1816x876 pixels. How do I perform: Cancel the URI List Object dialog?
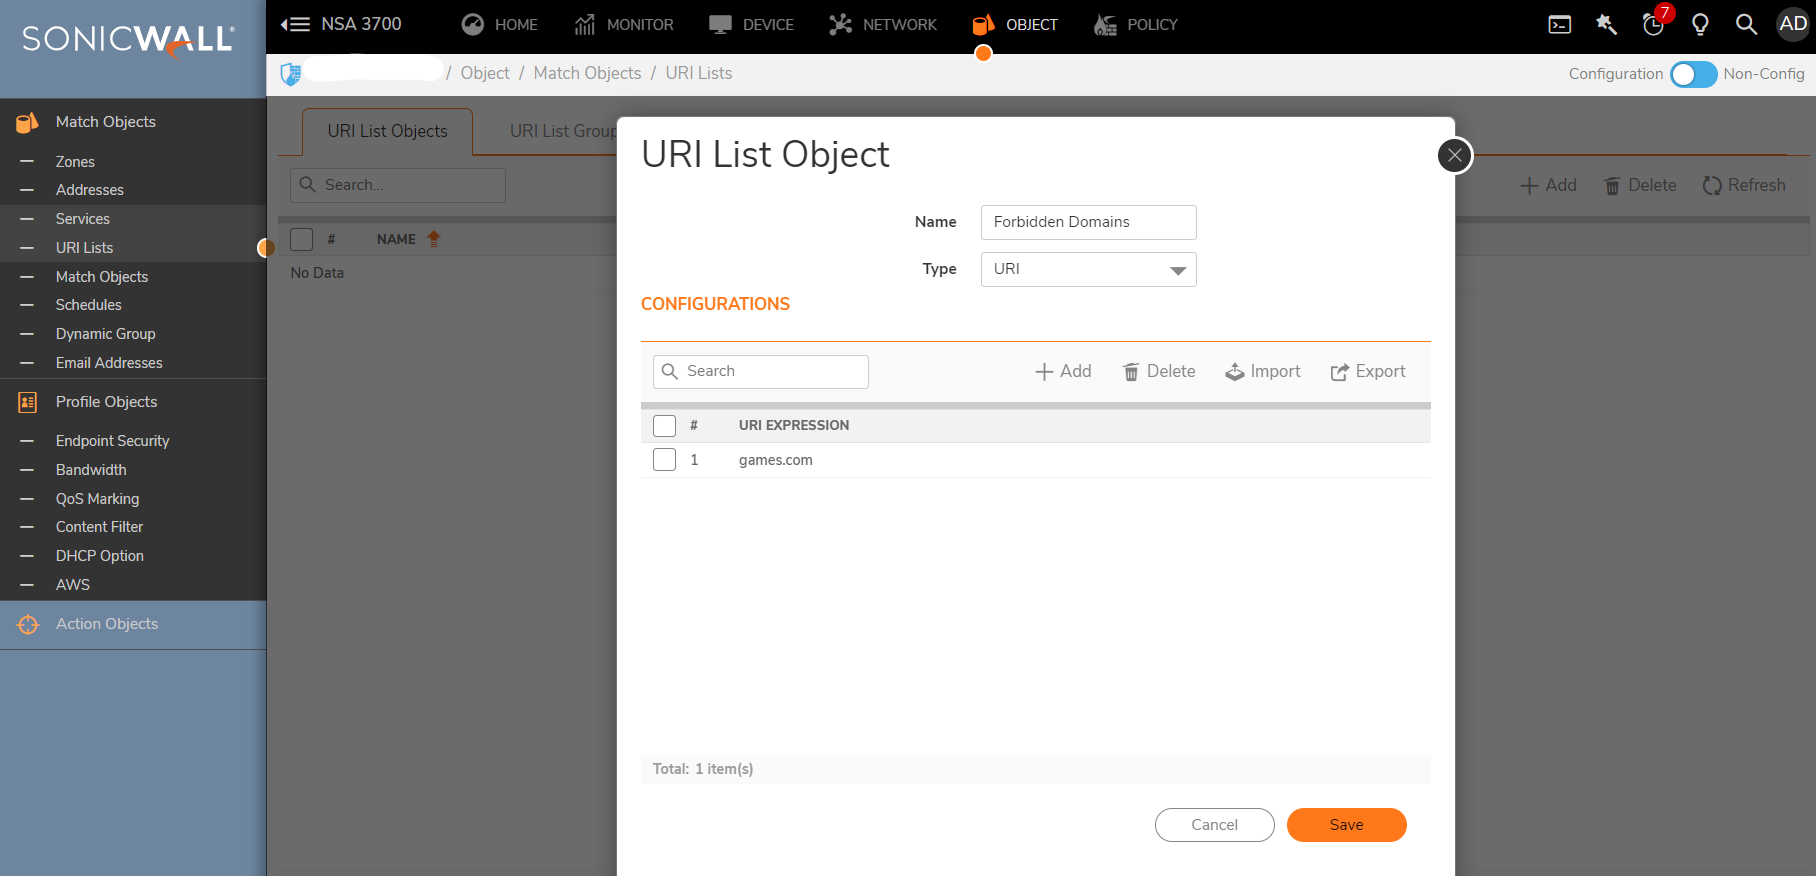click(1214, 825)
